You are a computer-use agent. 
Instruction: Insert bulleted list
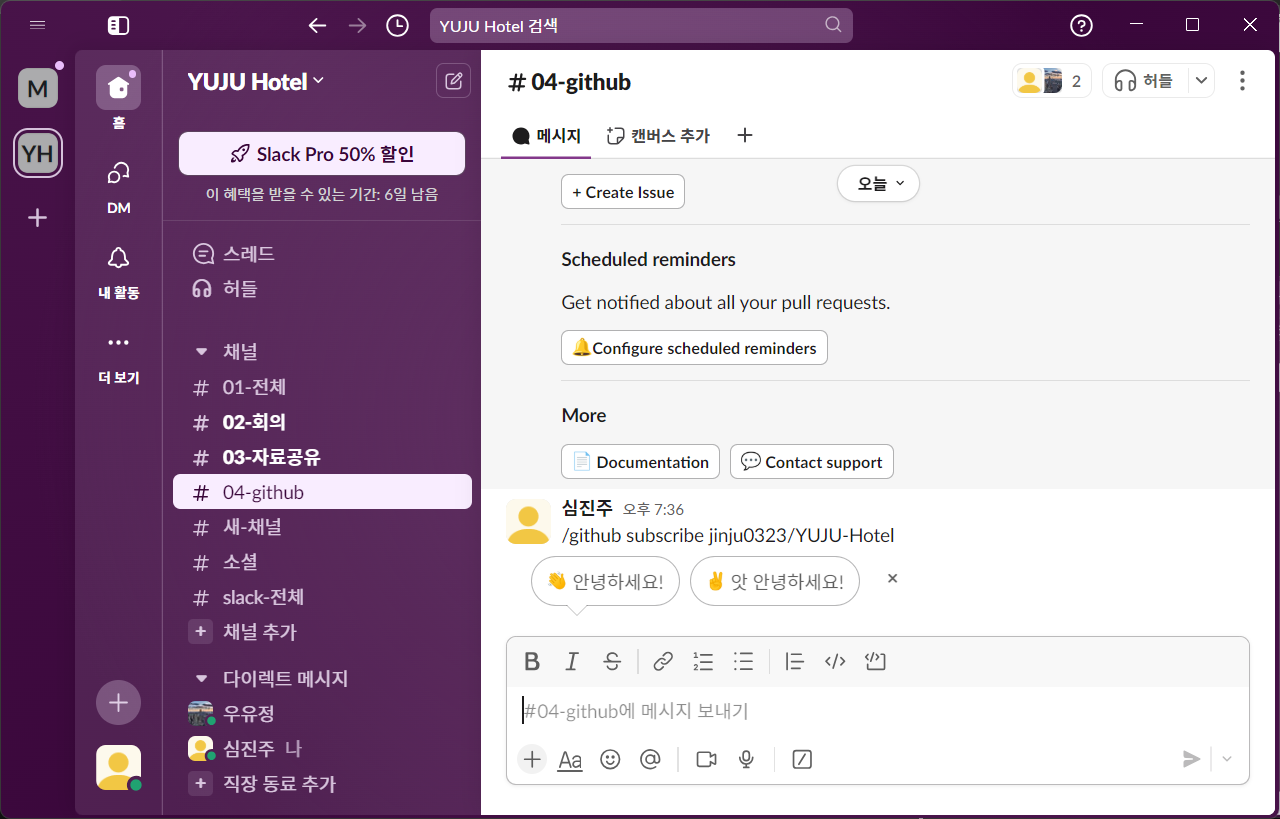click(743, 661)
